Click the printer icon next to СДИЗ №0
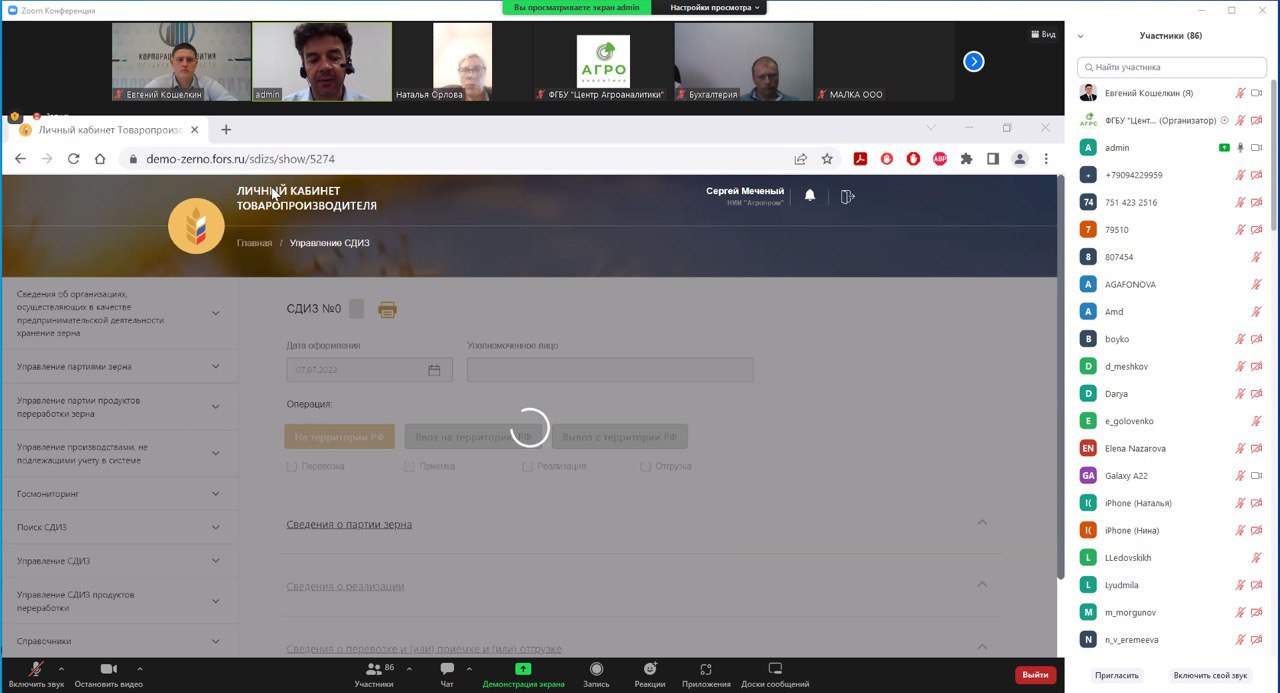The height and width of the screenshot is (693, 1280). [x=387, y=310]
